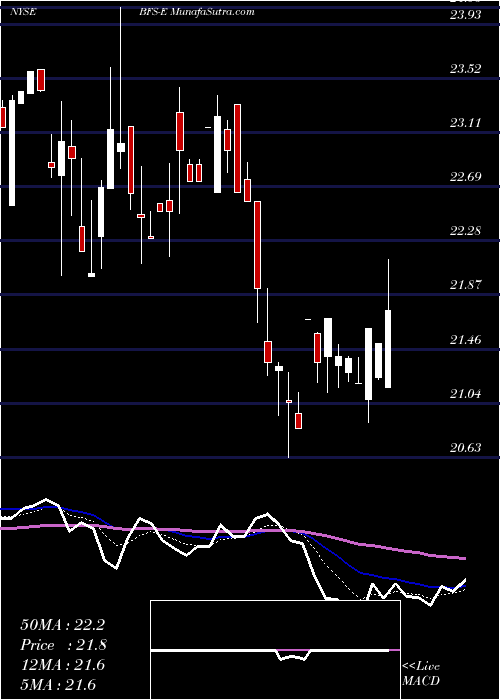Click the 5MA : 21.6 readout
Screen dimensions: 500x700
(58, 685)
